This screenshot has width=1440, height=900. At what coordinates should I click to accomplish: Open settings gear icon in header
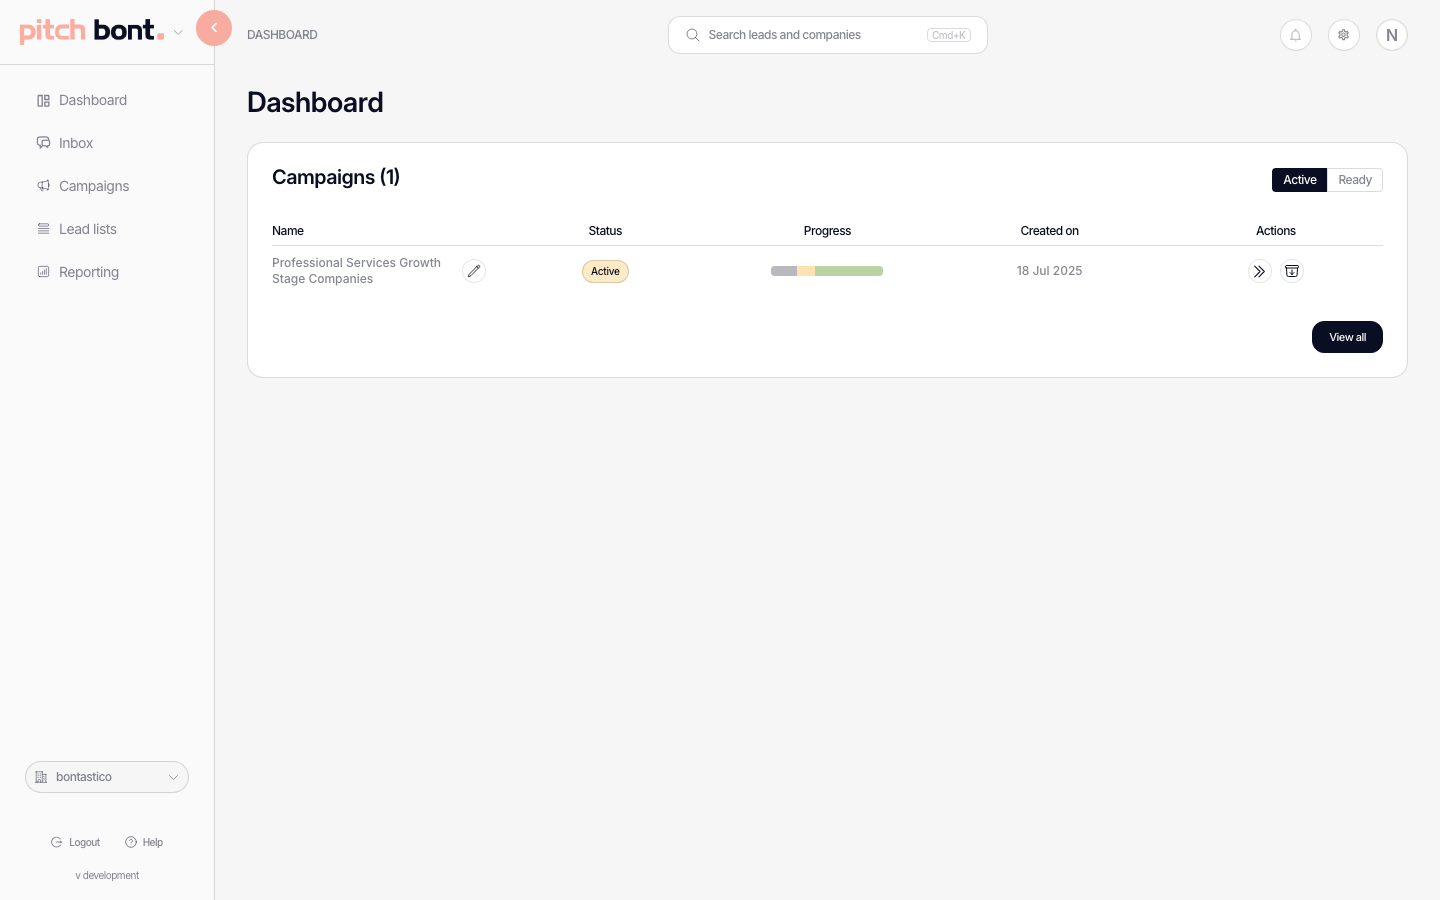point(1344,35)
